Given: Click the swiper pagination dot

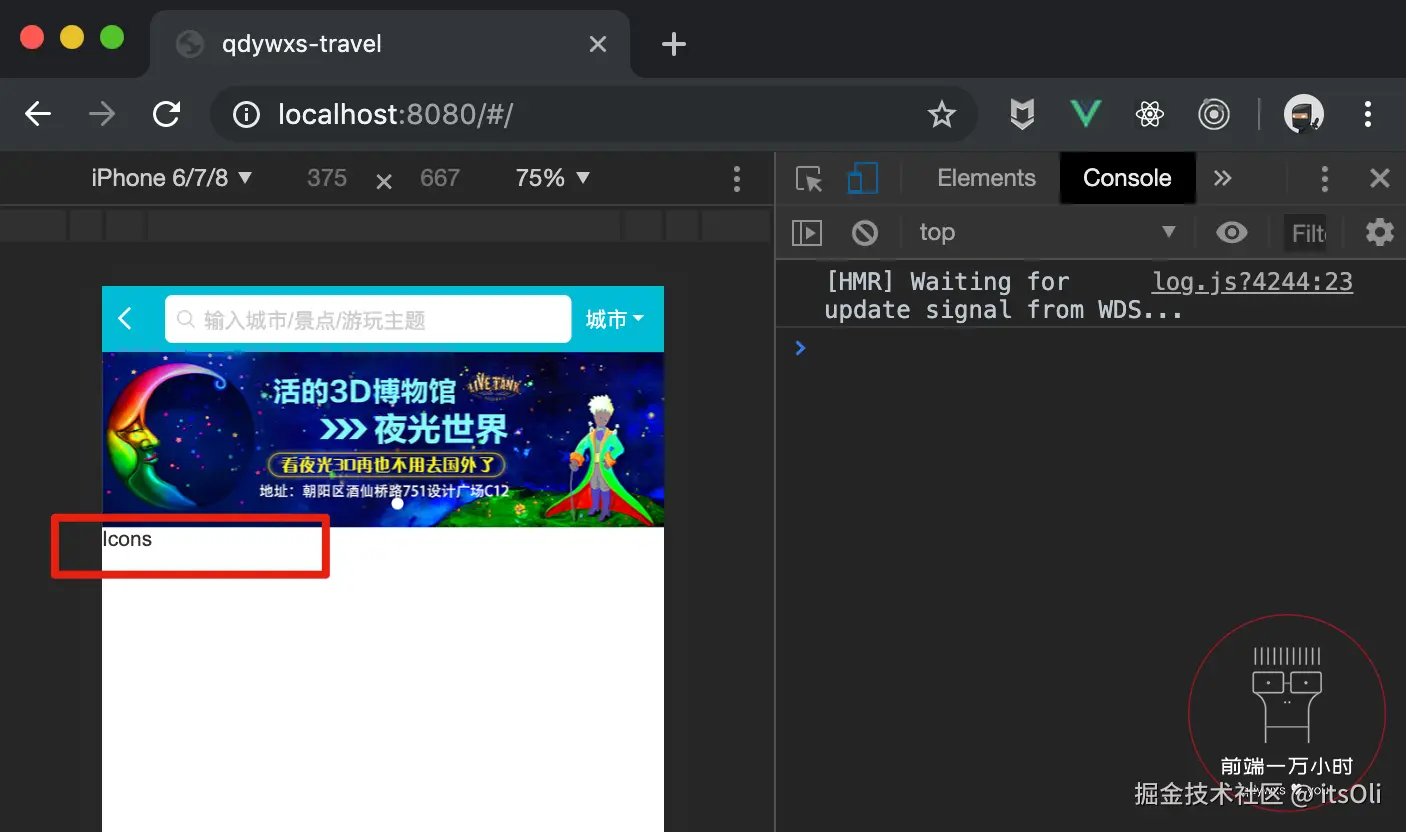Looking at the screenshot, I should pyautogui.click(x=397, y=503).
